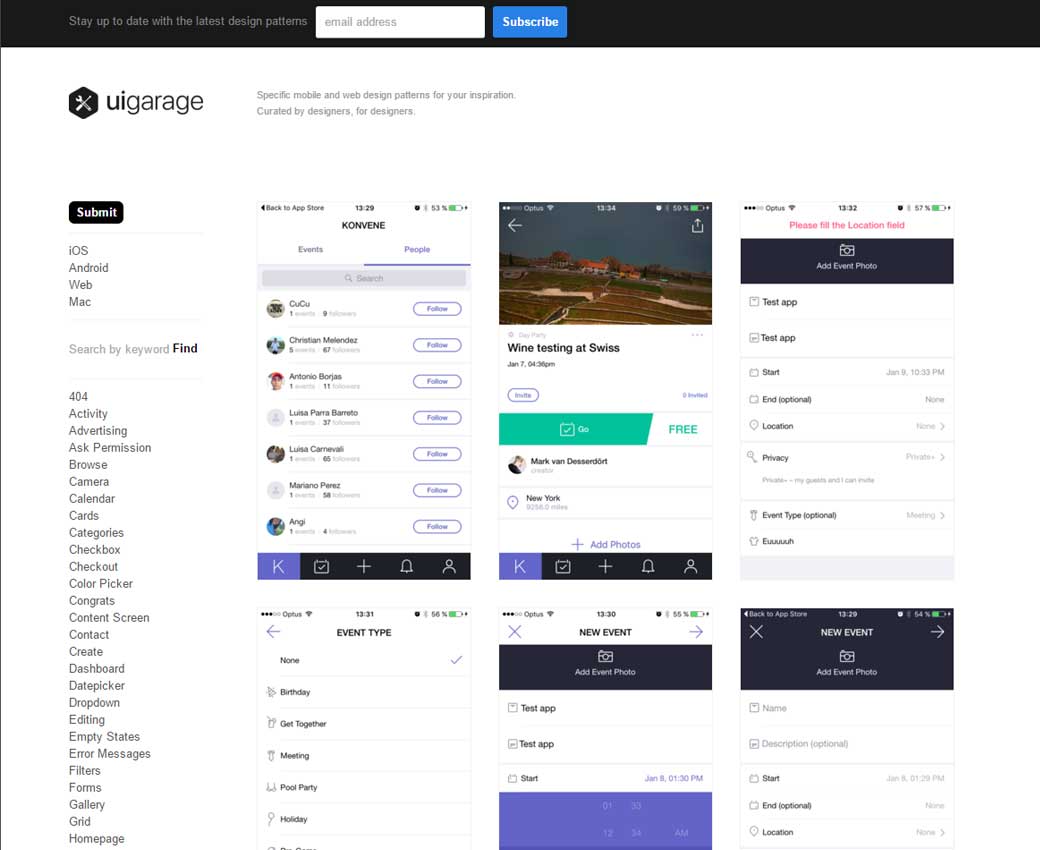
Task: Click the email address input field
Action: (400, 22)
